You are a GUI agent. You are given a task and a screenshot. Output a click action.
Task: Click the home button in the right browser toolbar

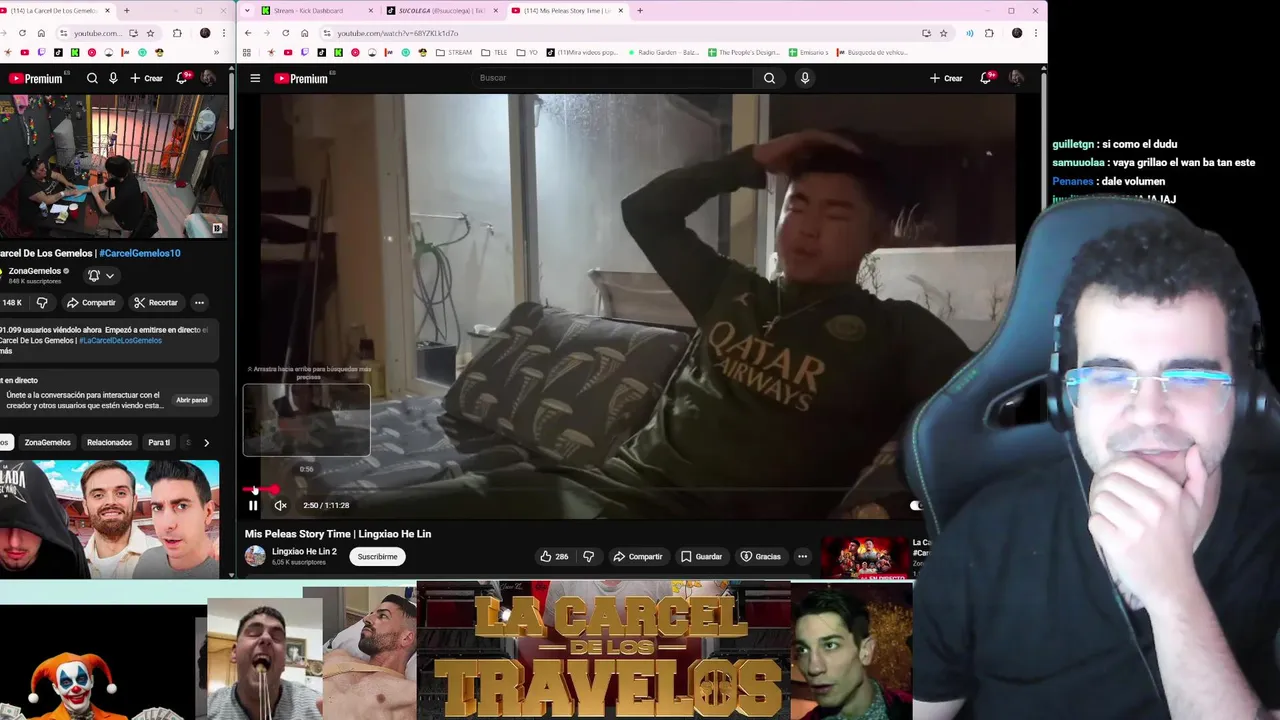pos(305,33)
